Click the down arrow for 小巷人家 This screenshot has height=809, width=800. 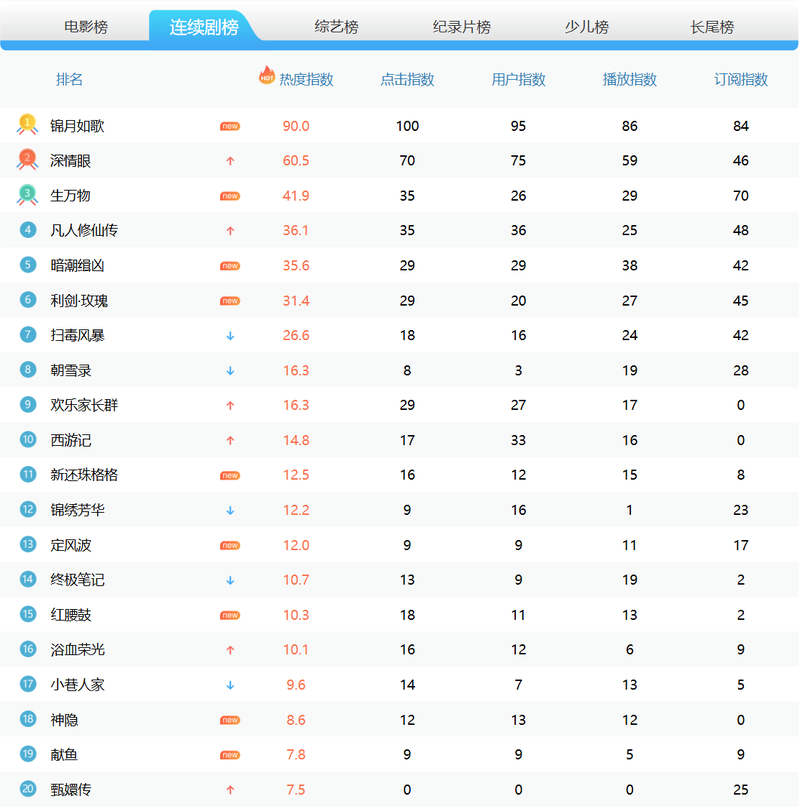(x=230, y=685)
